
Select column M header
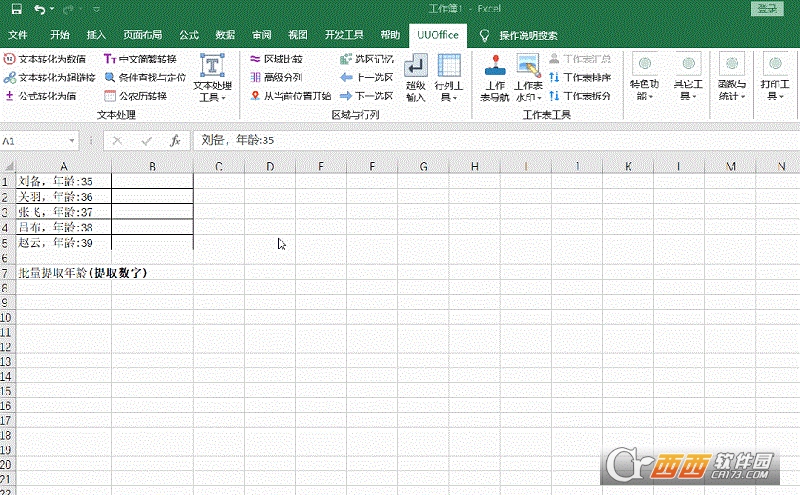click(731, 166)
